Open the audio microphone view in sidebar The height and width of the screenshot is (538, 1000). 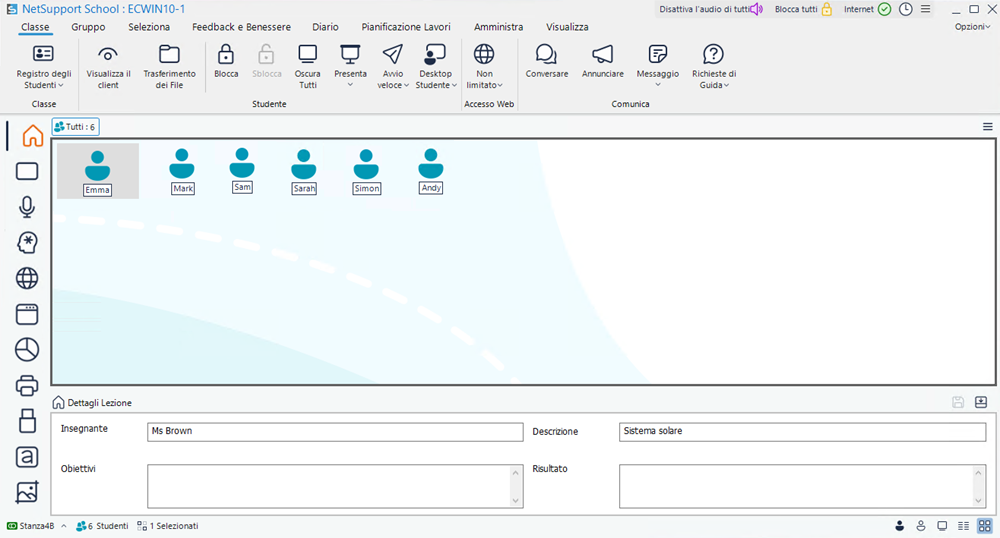click(x=27, y=207)
